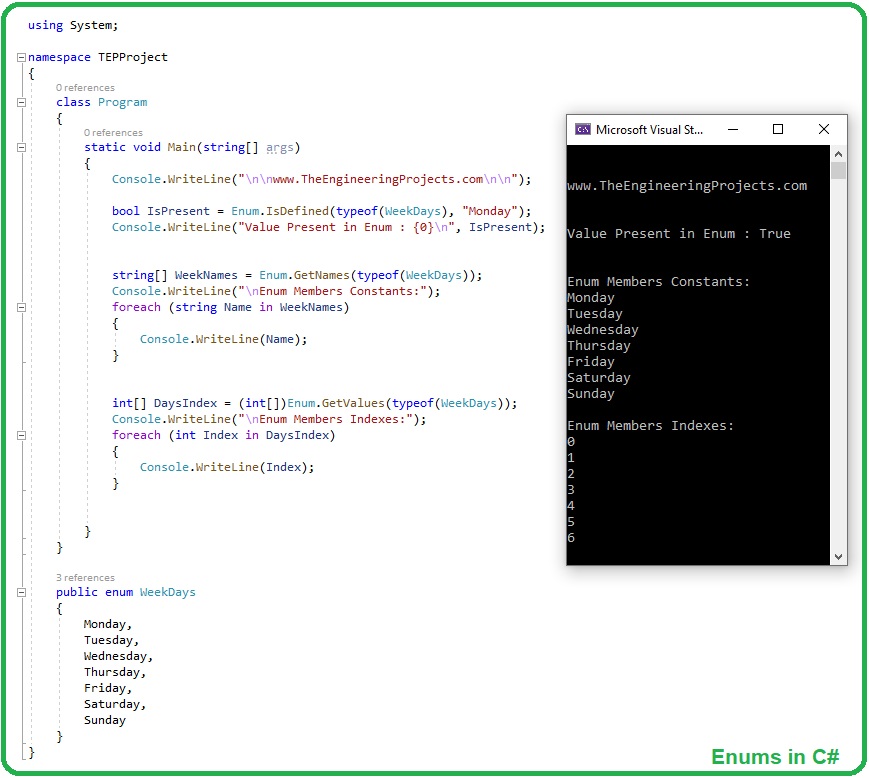
Task: Open the '0 references' link above Main
Action: point(113,132)
